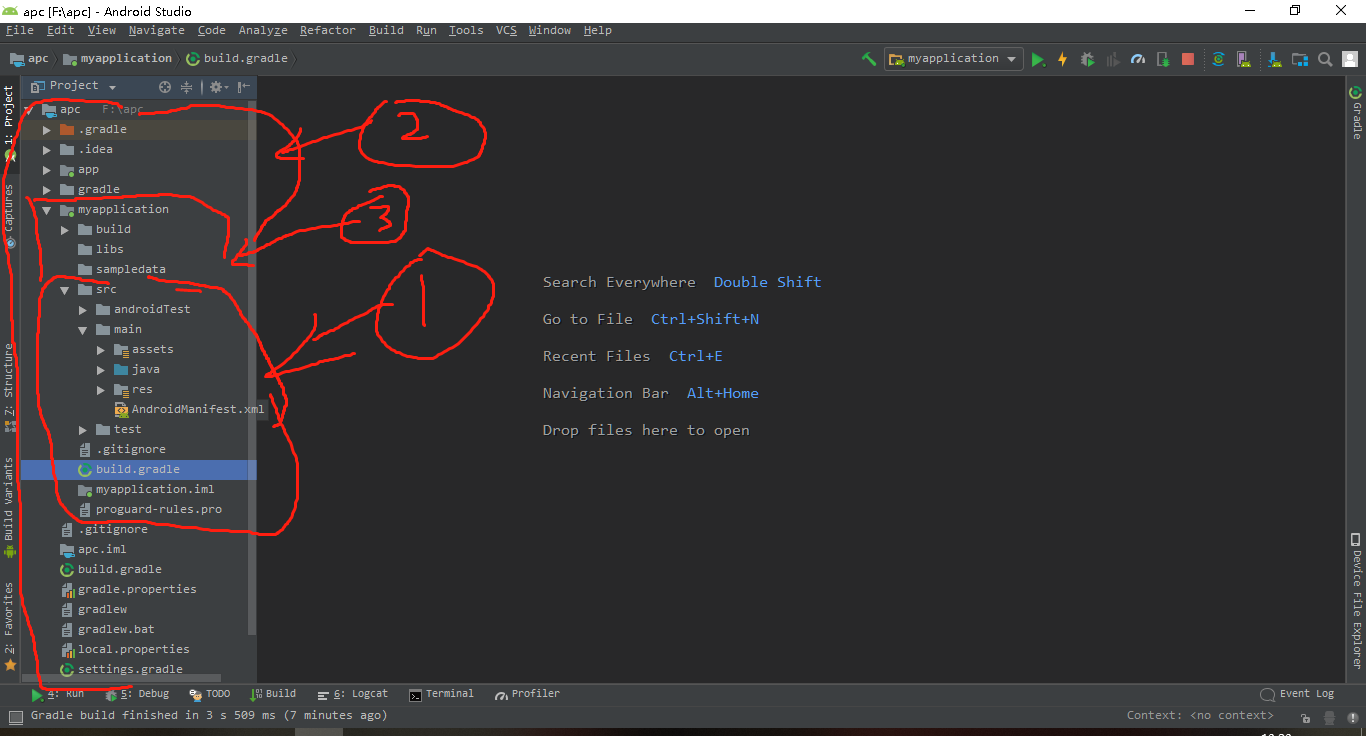This screenshot has height=736, width=1366.
Task: Click the Make Project hammer icon
Action: click(869, 59)
